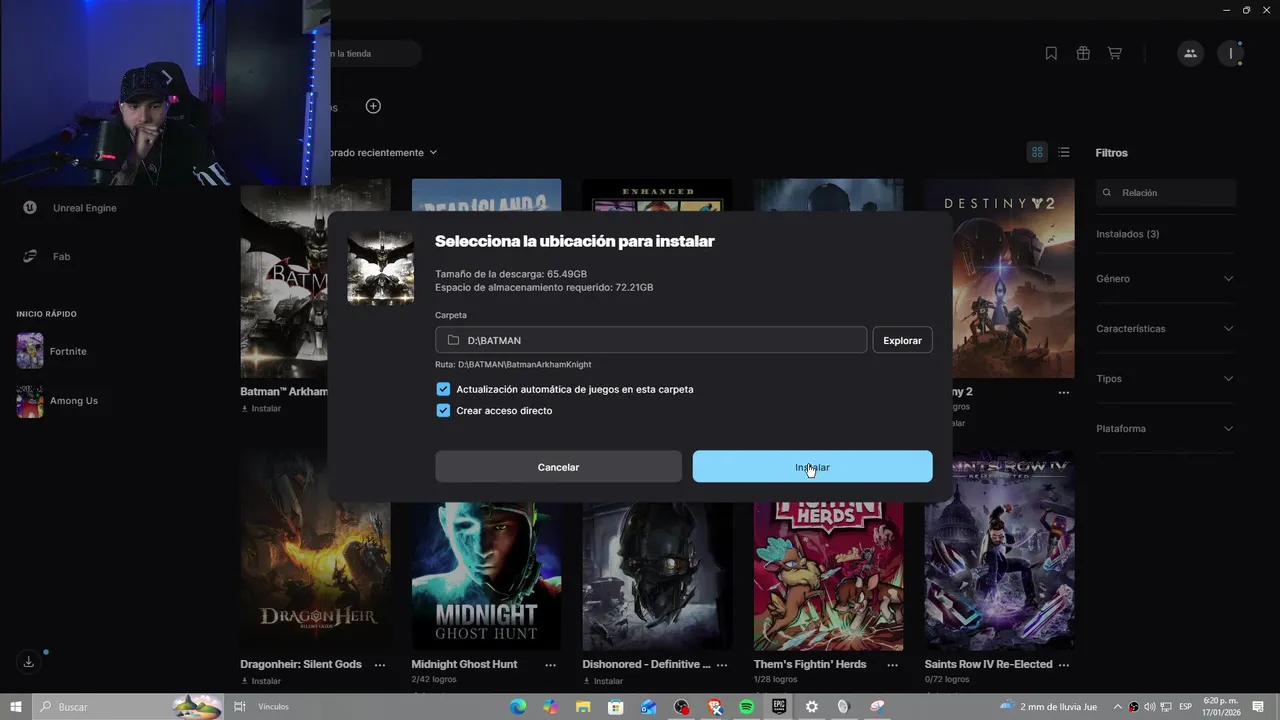The width and height of the screenshot is (1280, 720).
Task: Click Epic Games Launcher taskbar icon
Action: point(779,707)
